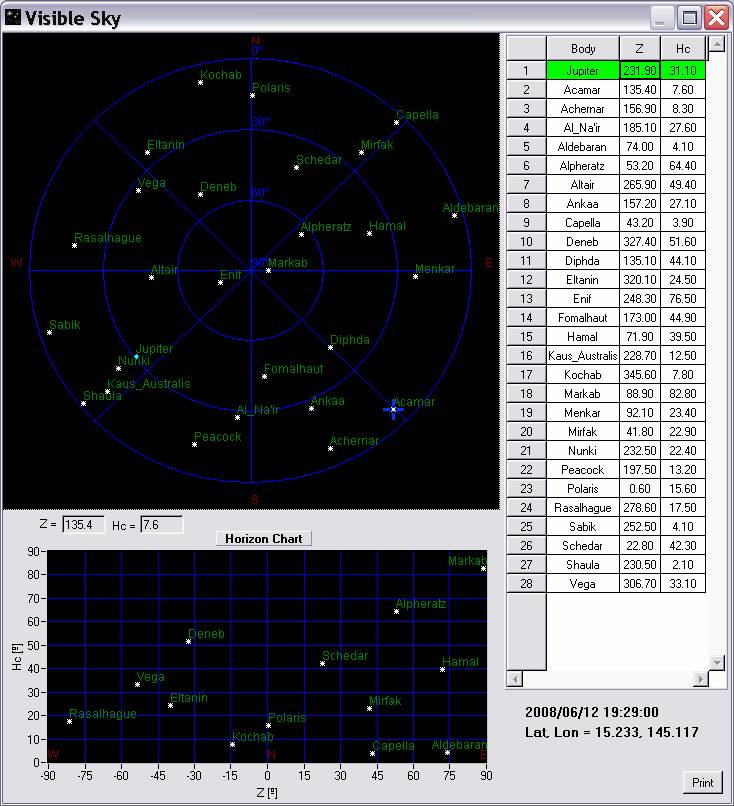Select the highlighted Jupiter row in table
Viewport: 734px width, 806px height.
click(583, 71)
